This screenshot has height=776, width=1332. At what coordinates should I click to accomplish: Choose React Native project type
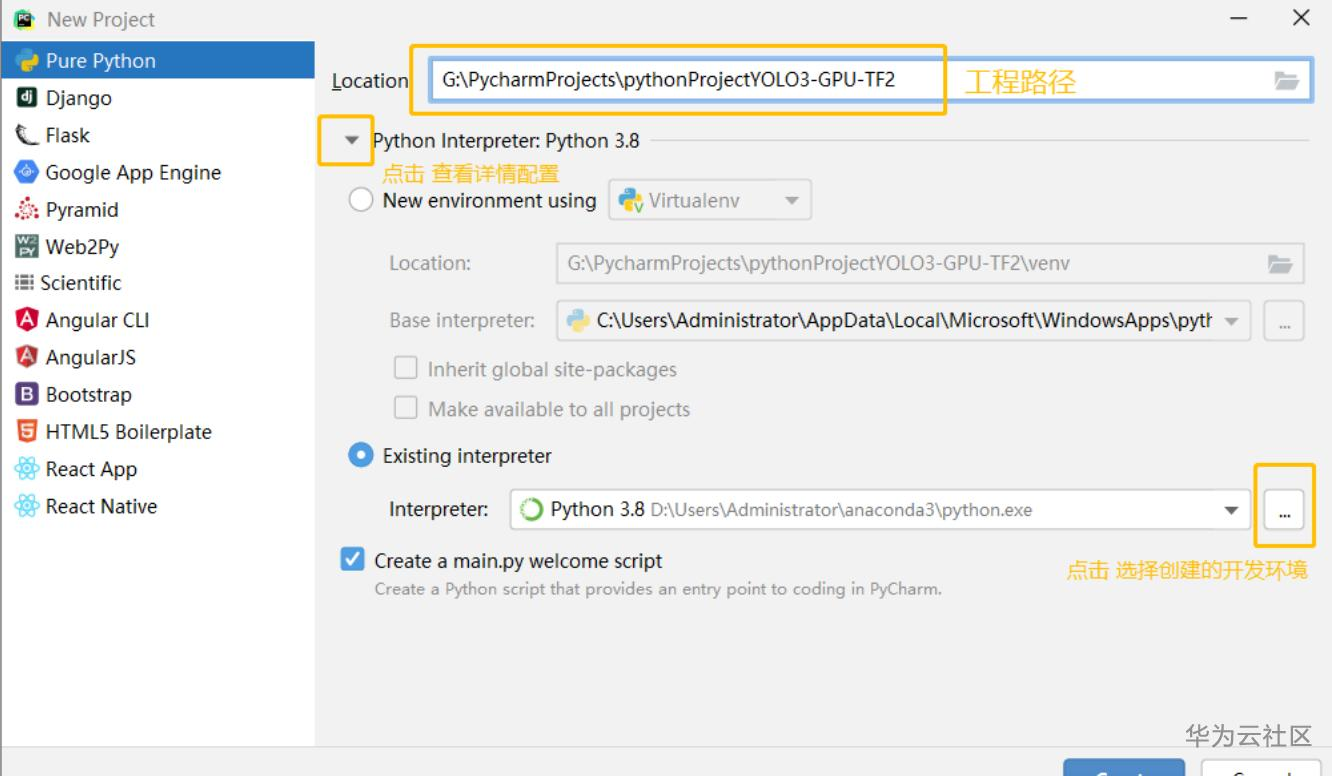tap(158, 506)
